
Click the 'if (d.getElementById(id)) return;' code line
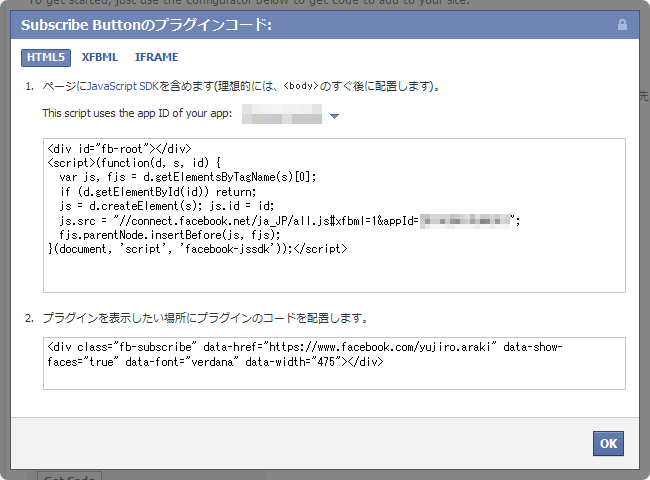tap(158, 192)
